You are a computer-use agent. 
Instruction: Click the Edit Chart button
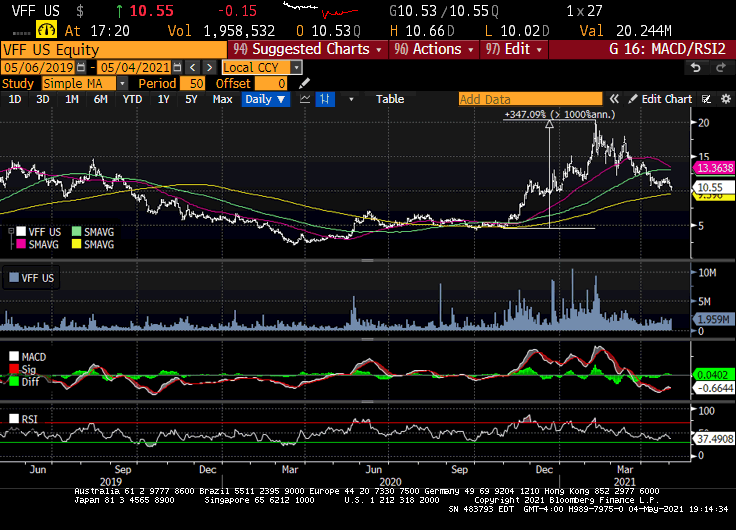[x=661, y=99]
